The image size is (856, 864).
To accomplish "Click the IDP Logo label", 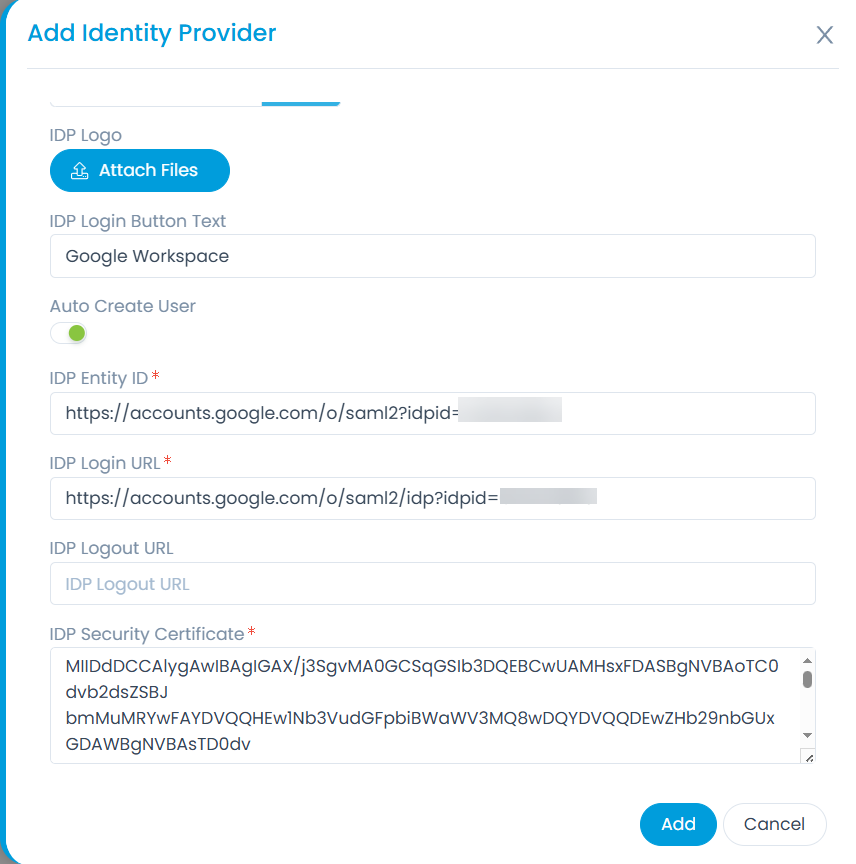I will pyautogui.click(x=86, y=135).
